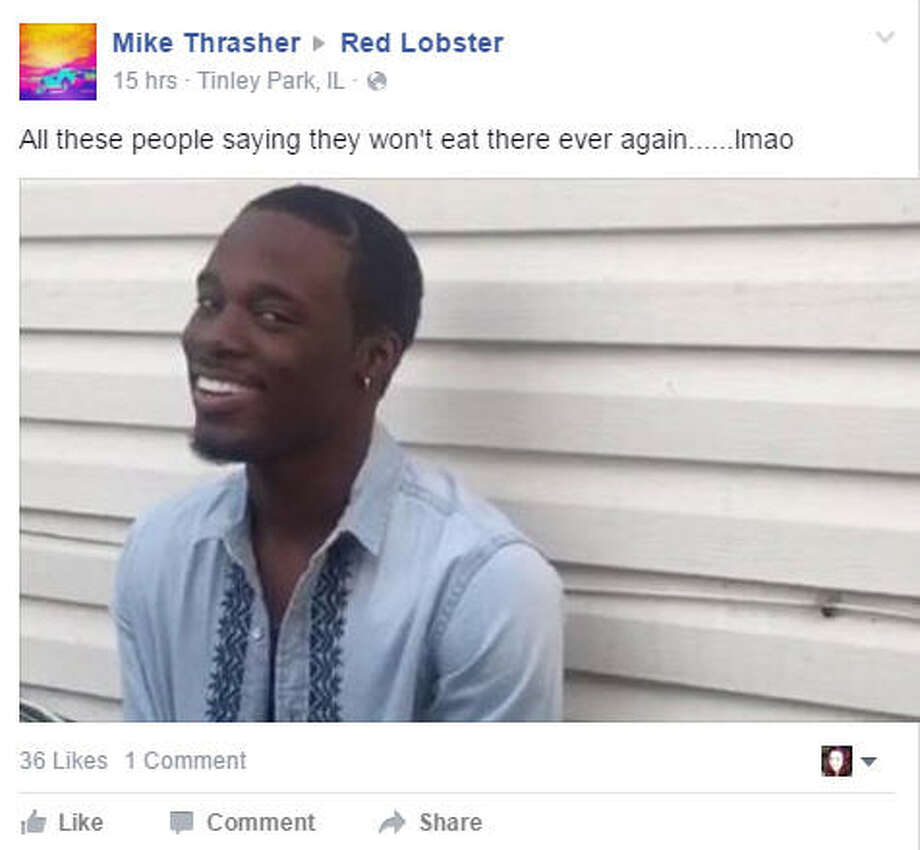Click the Comment button label
The image size is (920, 850).
tap(261, 822)
